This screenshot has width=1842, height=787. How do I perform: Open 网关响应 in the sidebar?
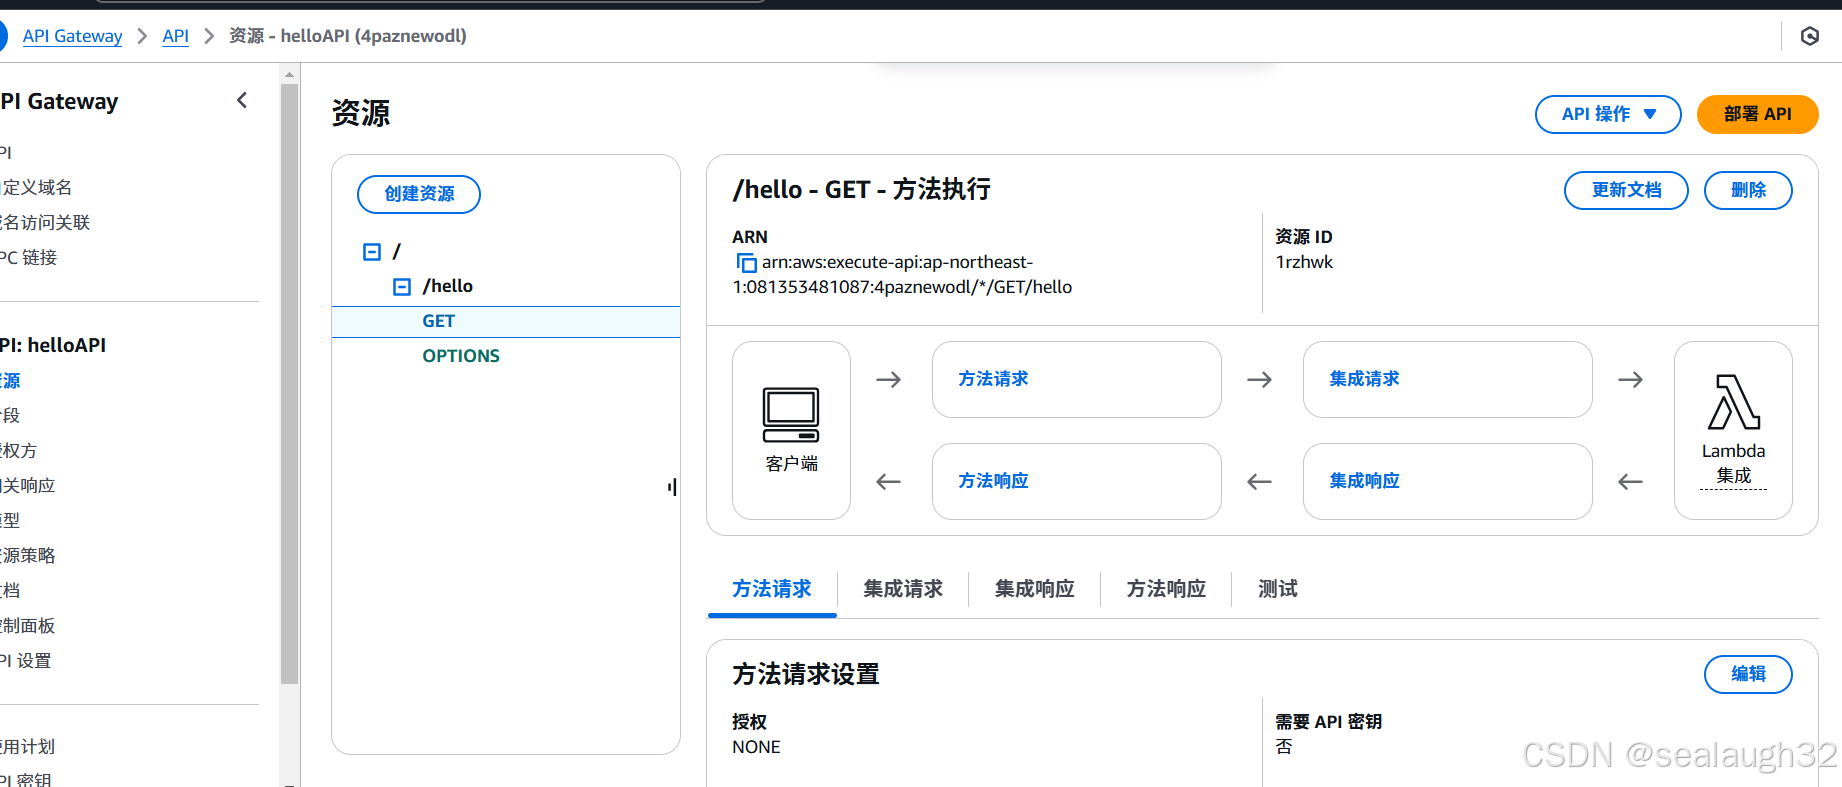[27, 485]
